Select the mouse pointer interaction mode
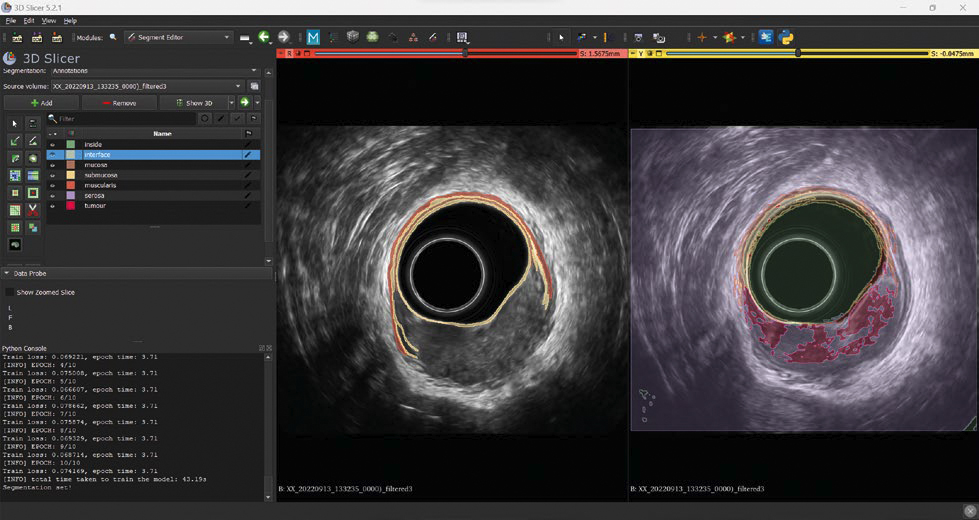 (x=561, y=37)
